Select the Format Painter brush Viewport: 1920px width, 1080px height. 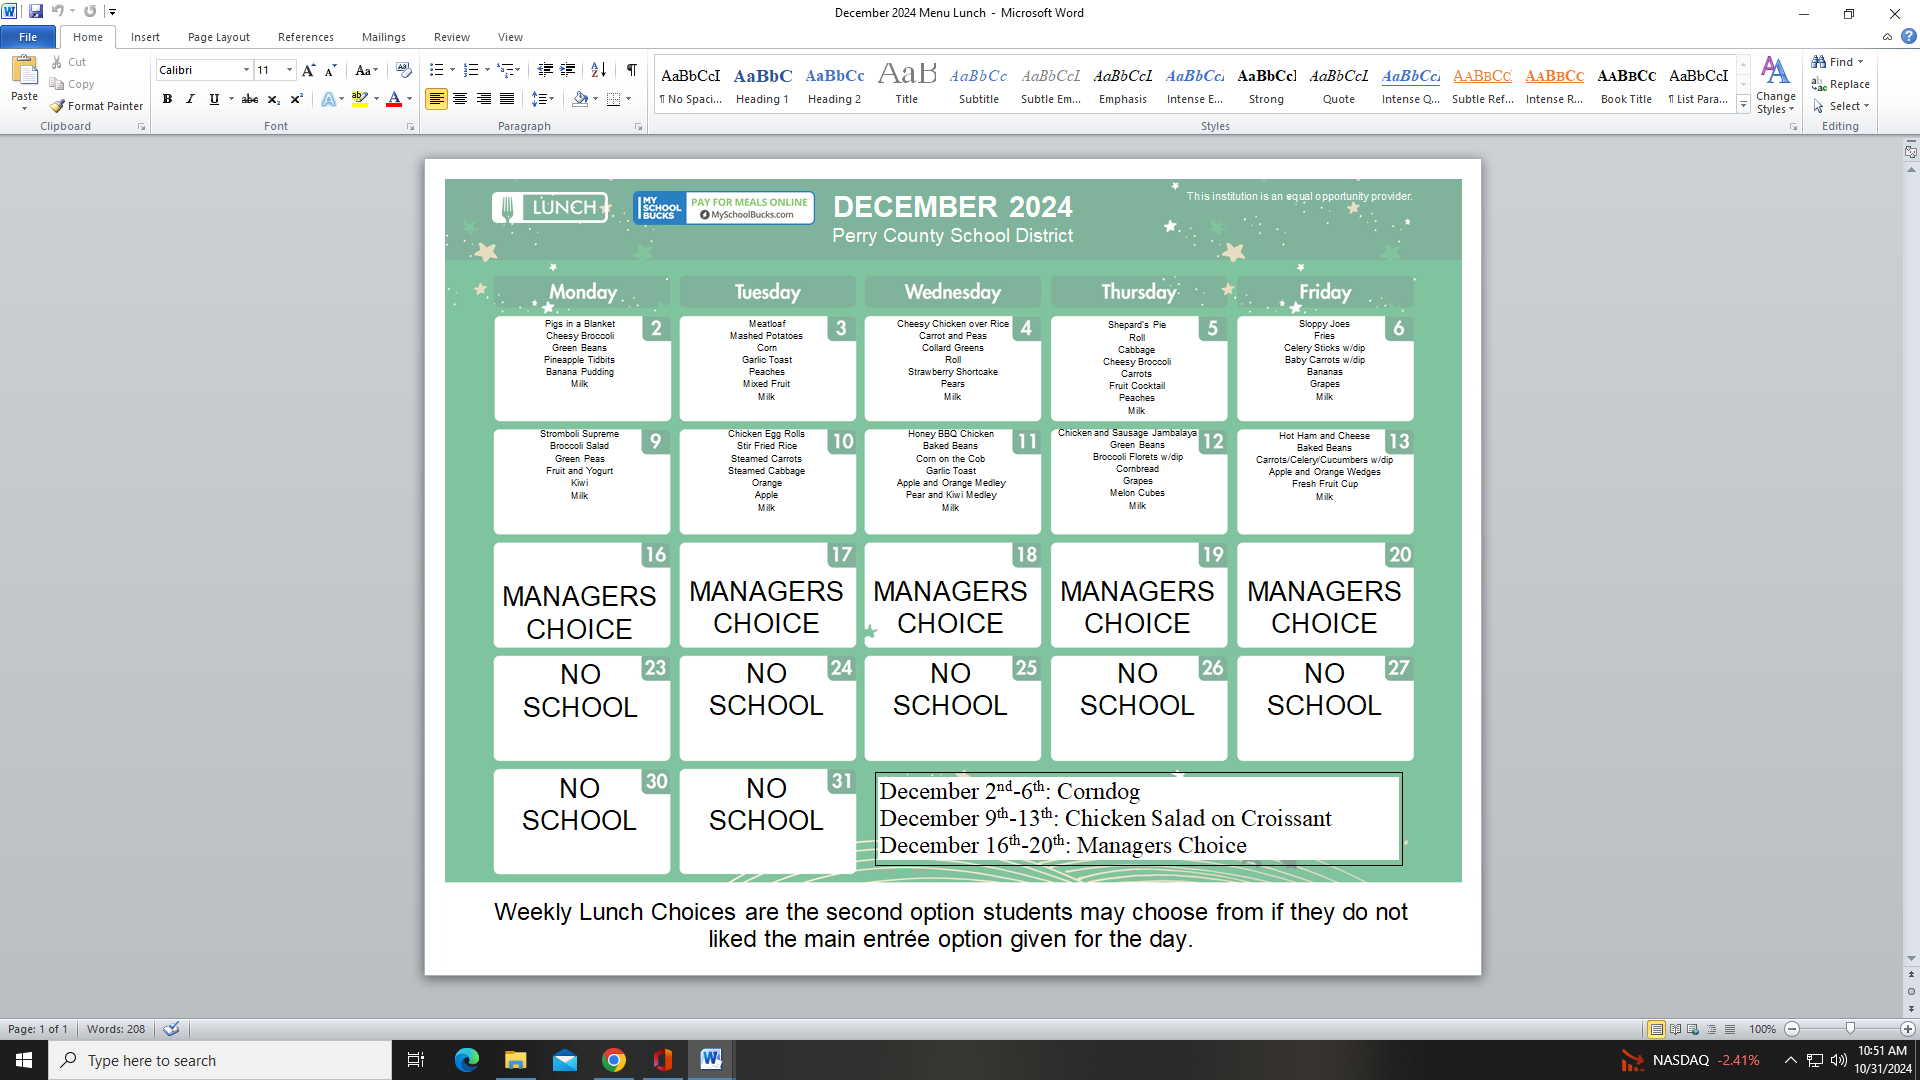point(97,106)
